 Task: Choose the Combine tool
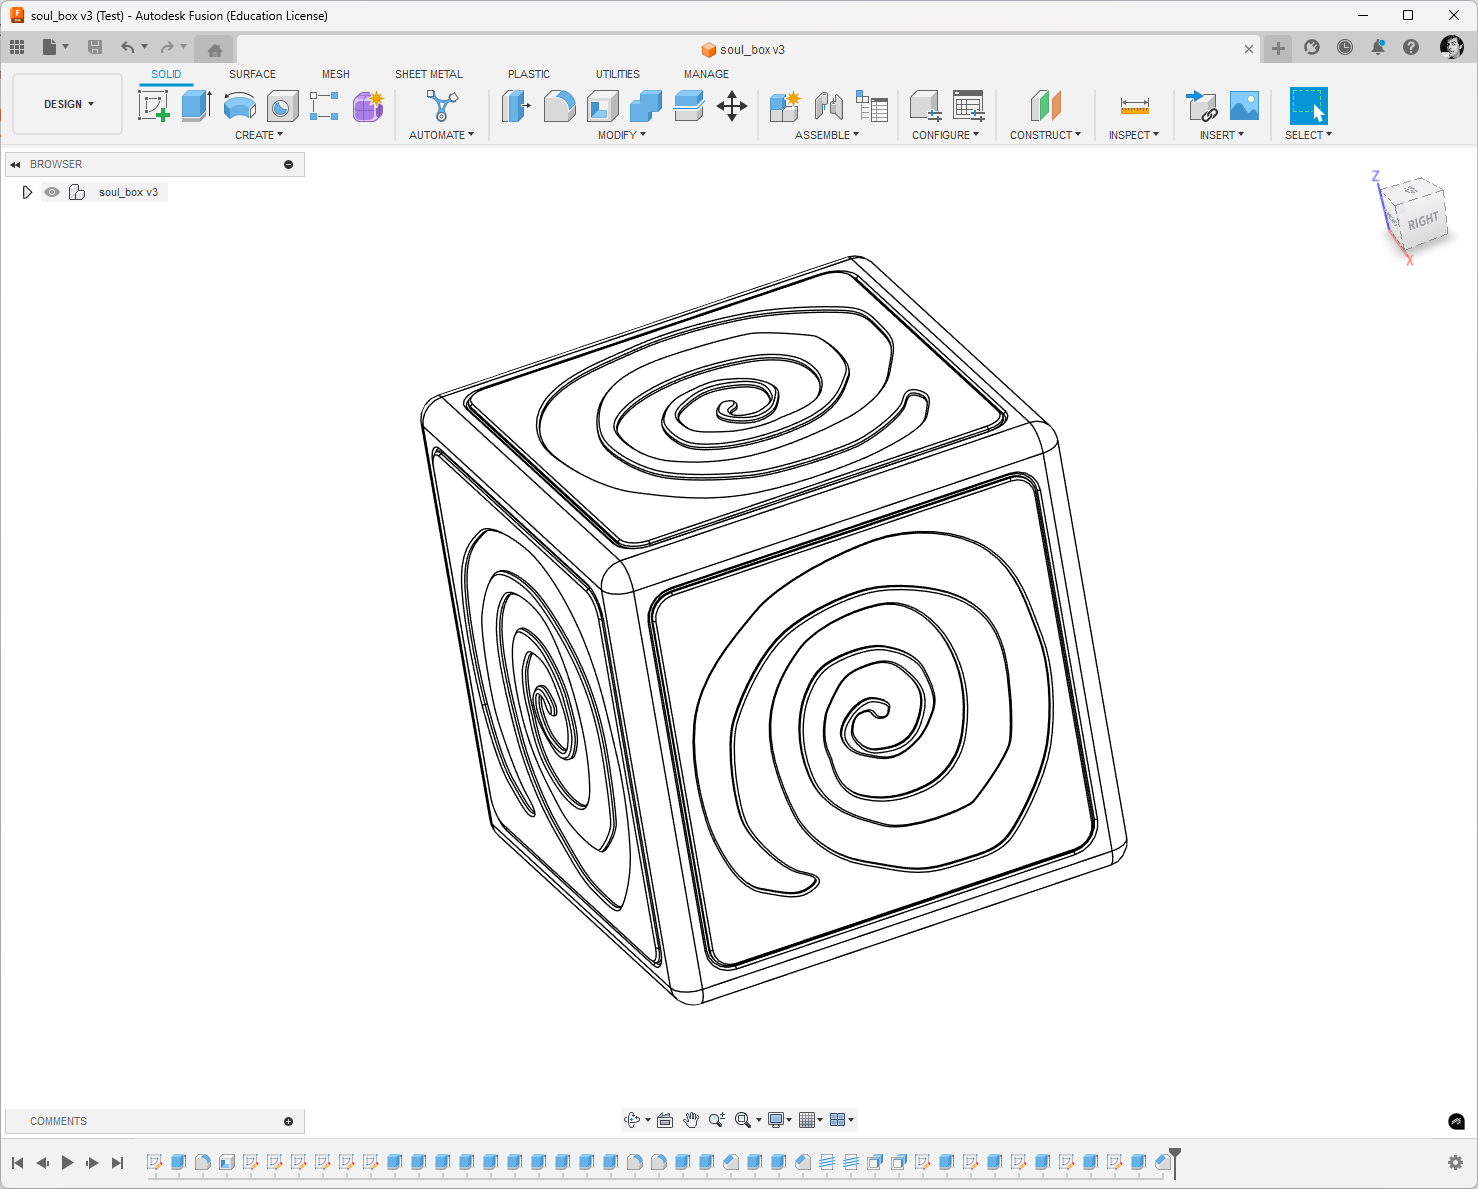pyautogui.click(x=646, y=106)
